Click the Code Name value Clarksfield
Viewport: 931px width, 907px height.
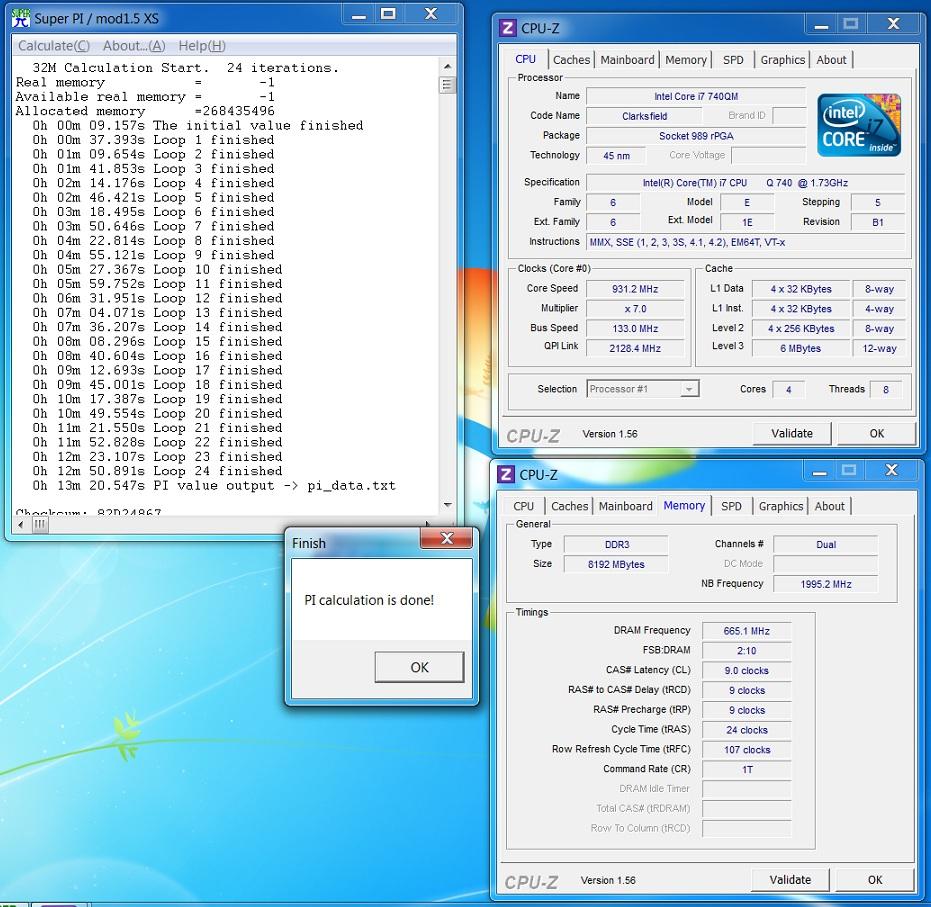click(644, 116)
